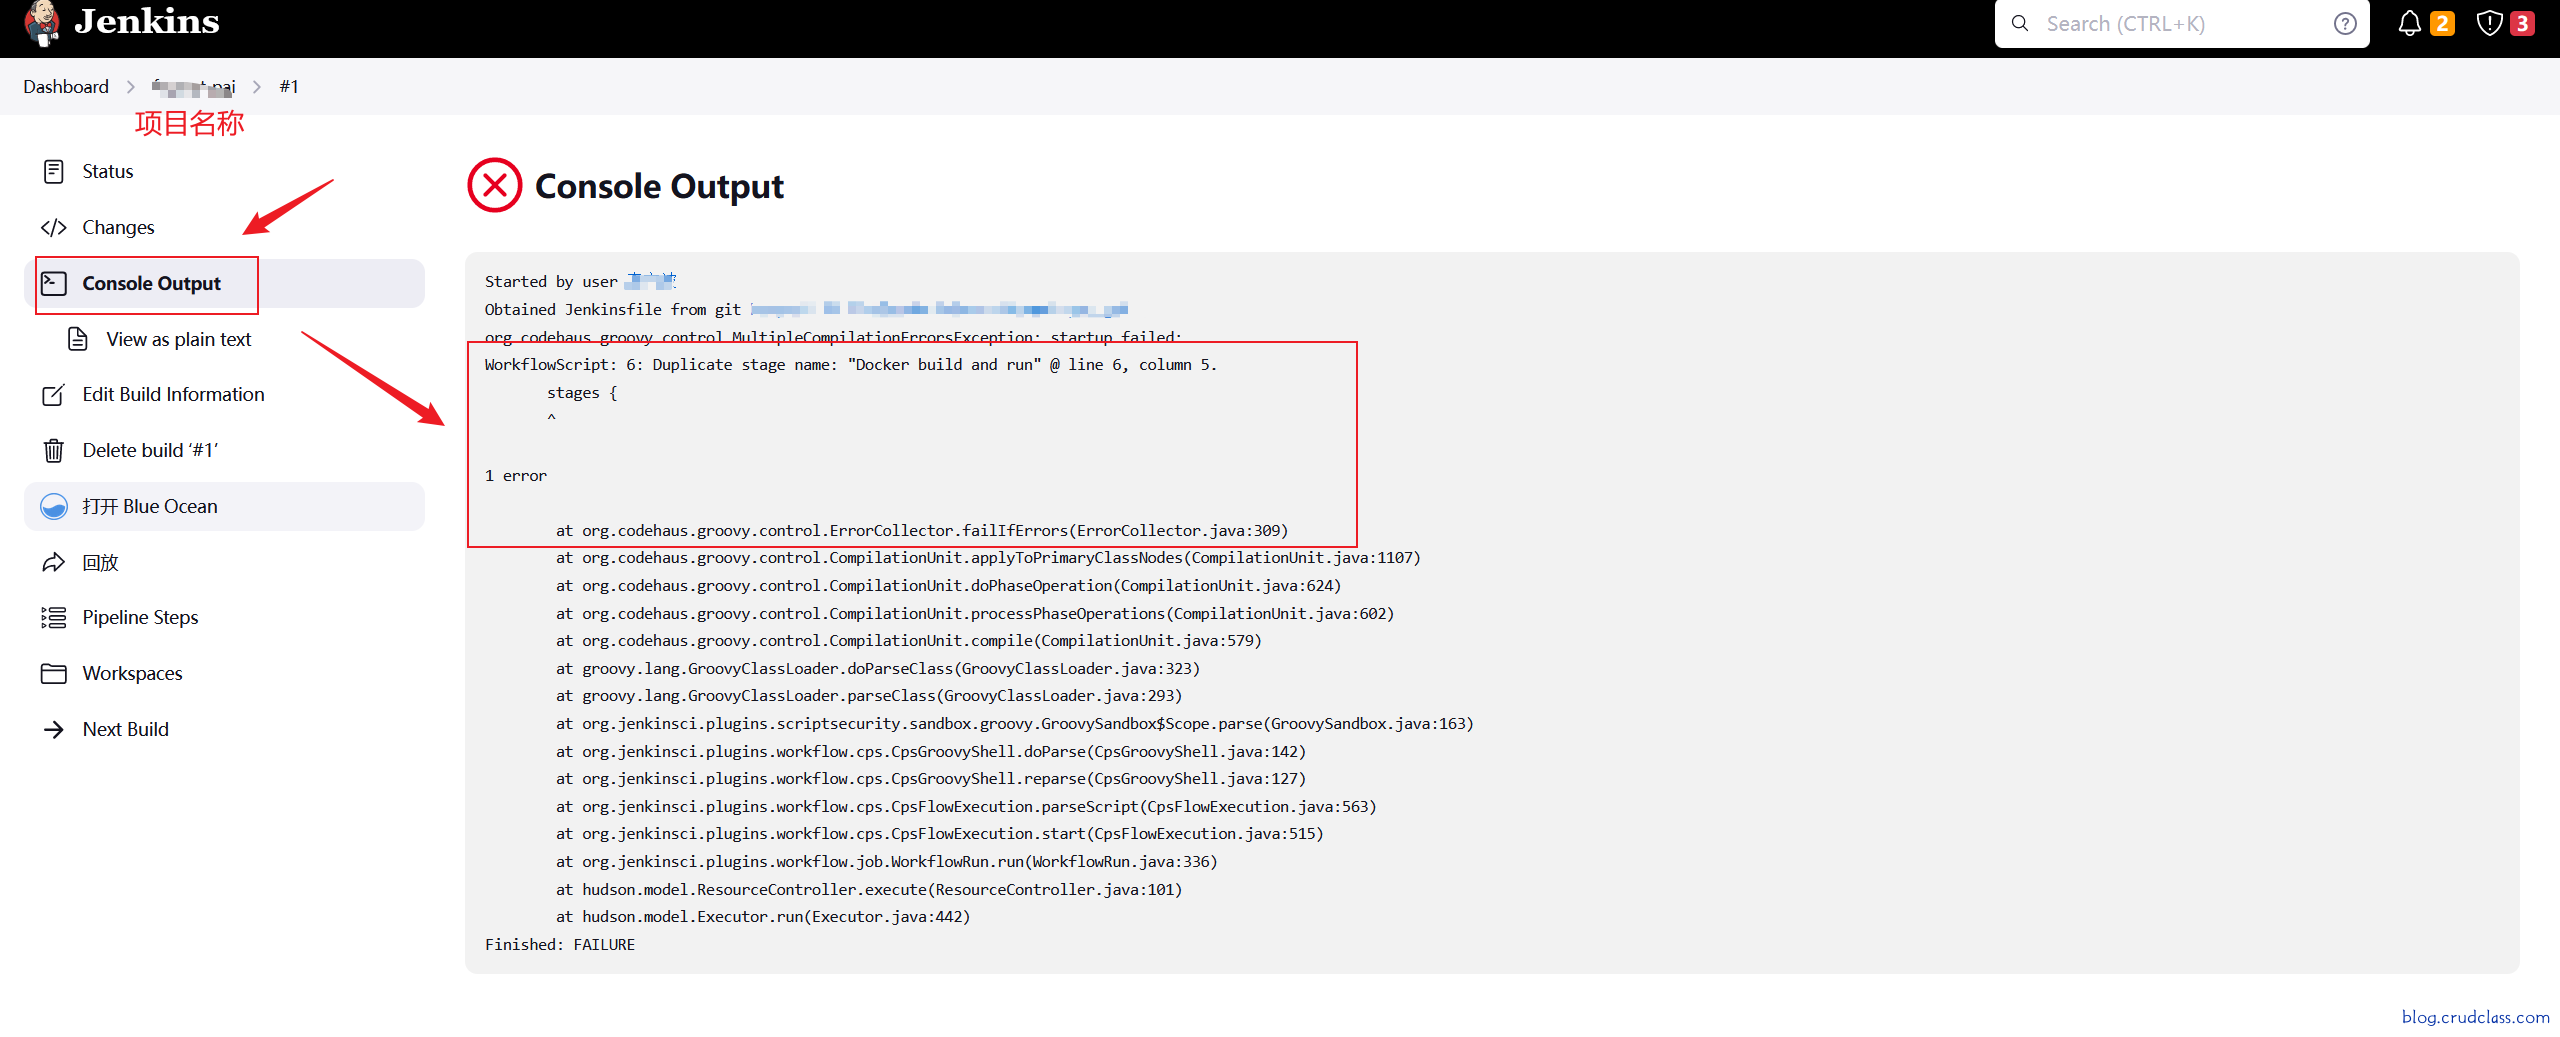This screenshot has height=1037, width=2560.
Task: Select Console Output in the sidebar
Action: click(x=224, y=284)
